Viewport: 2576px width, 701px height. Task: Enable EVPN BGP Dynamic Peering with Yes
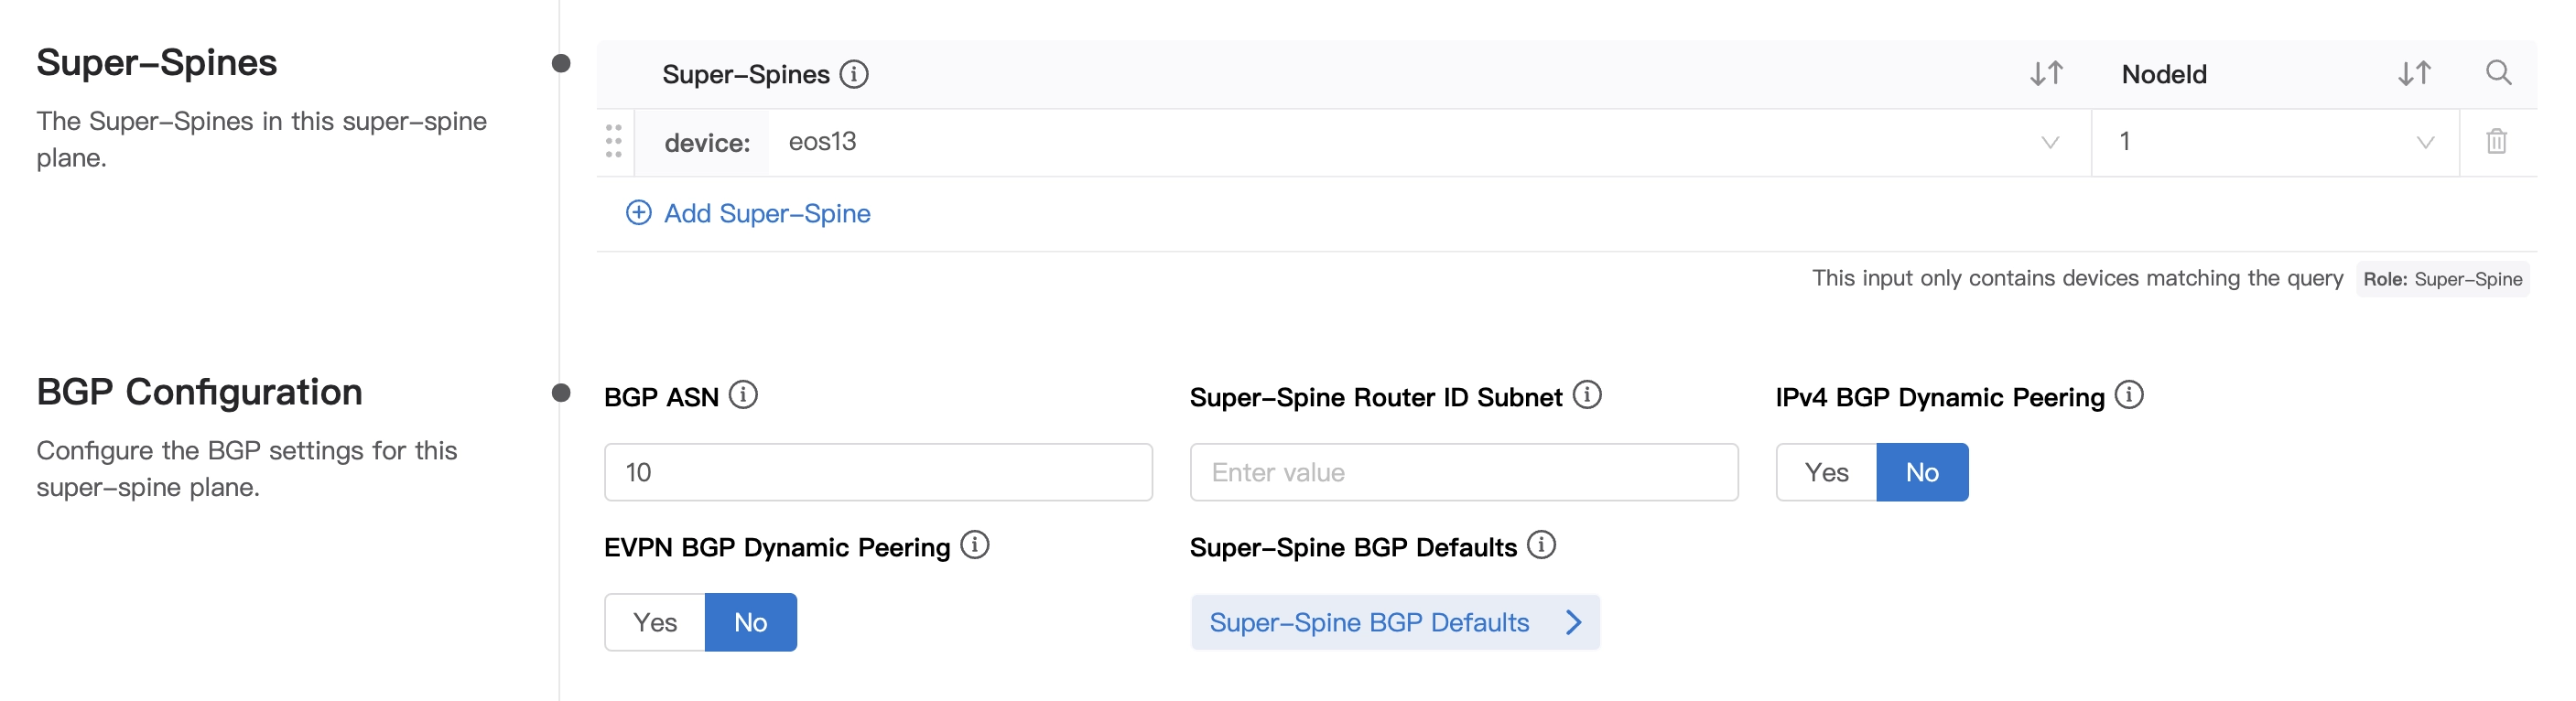click(x=655, y=623)
